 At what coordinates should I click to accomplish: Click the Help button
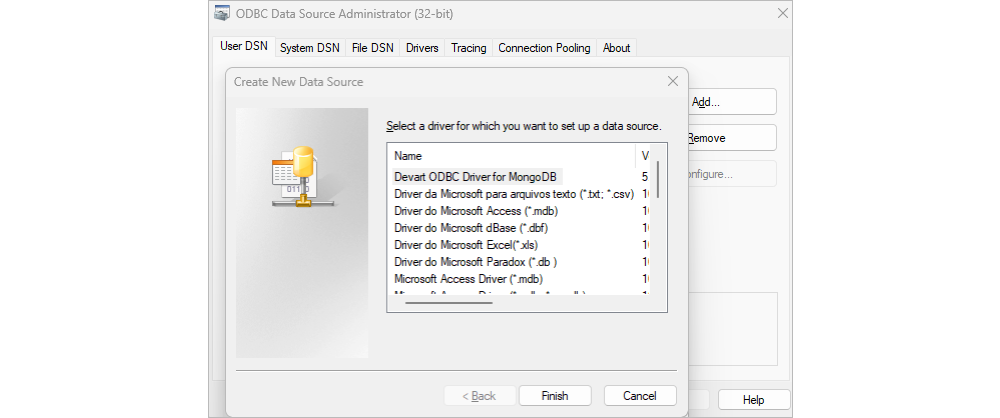click(x=753, y=400)
